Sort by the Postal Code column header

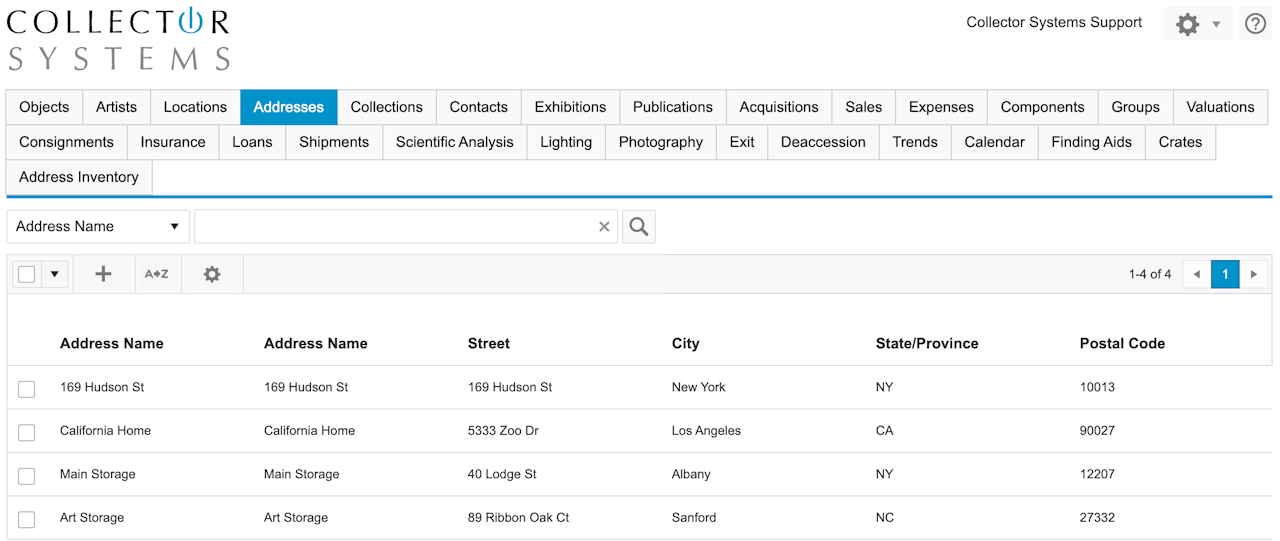coord(1122,343)
